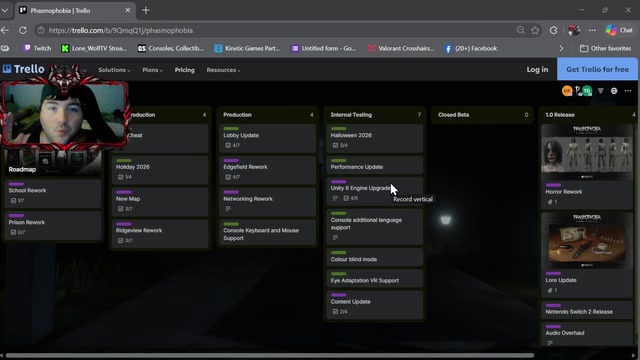Open the Kinetic Games Partner bookmark

pyautogui.click(x=247, y=48)
